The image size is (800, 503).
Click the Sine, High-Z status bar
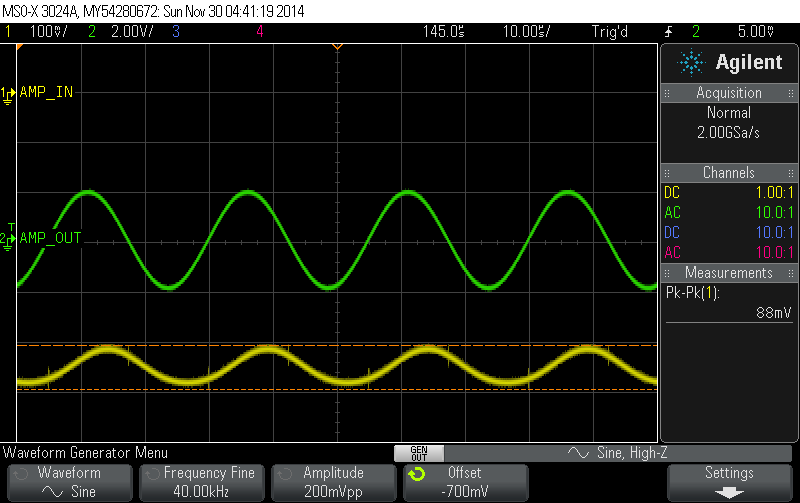click(618, 453)
